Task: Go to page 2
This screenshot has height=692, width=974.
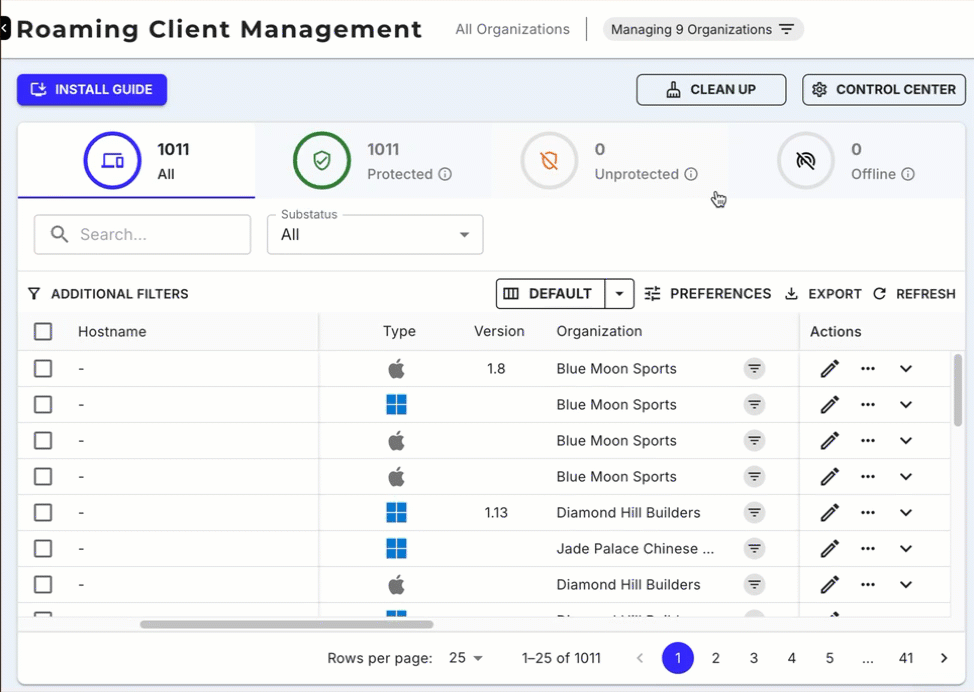Action: (716, 658)
